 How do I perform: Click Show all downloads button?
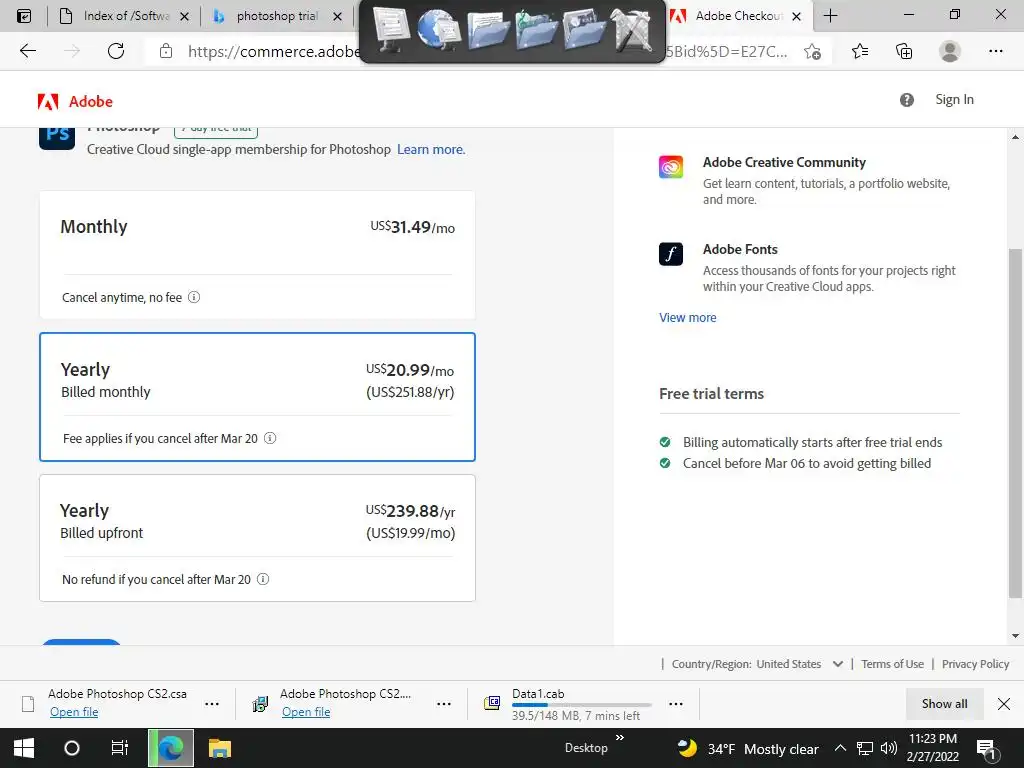pos(944,704)
